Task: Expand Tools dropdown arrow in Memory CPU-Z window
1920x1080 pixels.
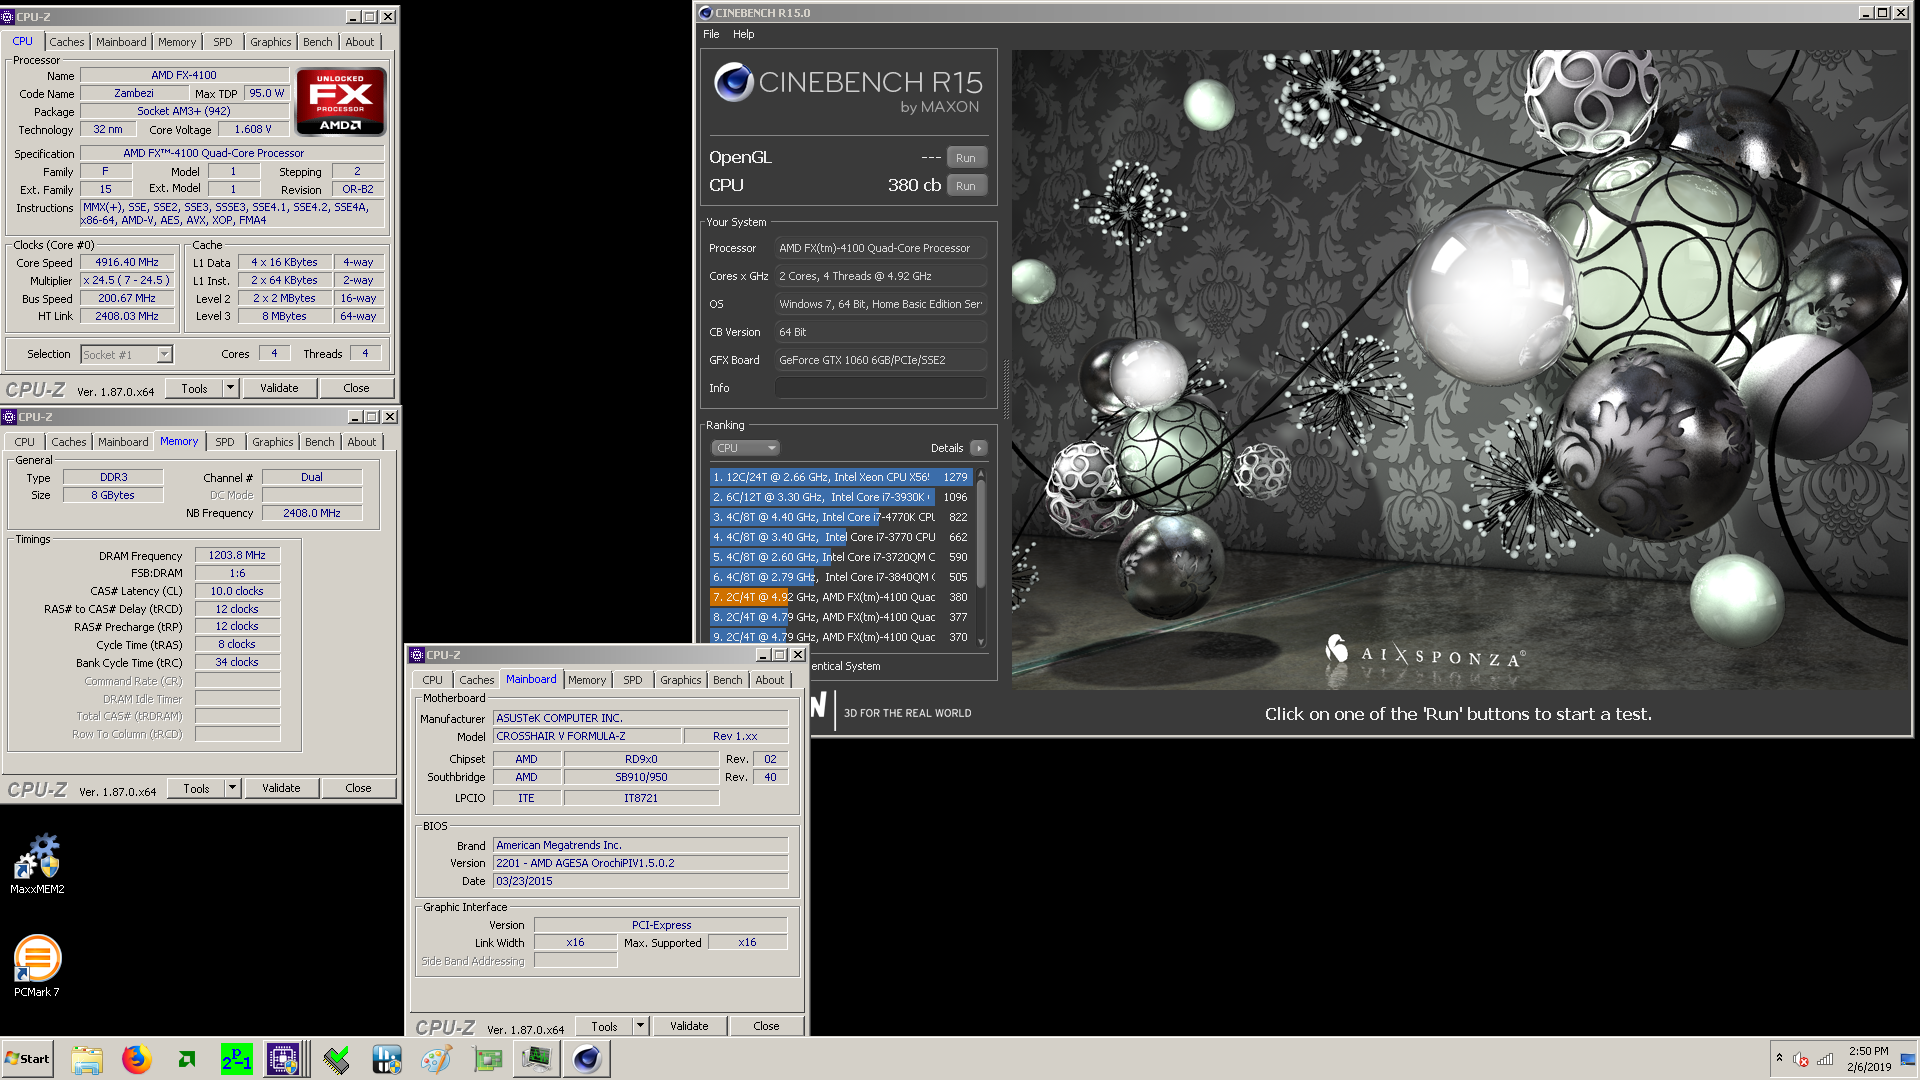Action: coord(233,788)
